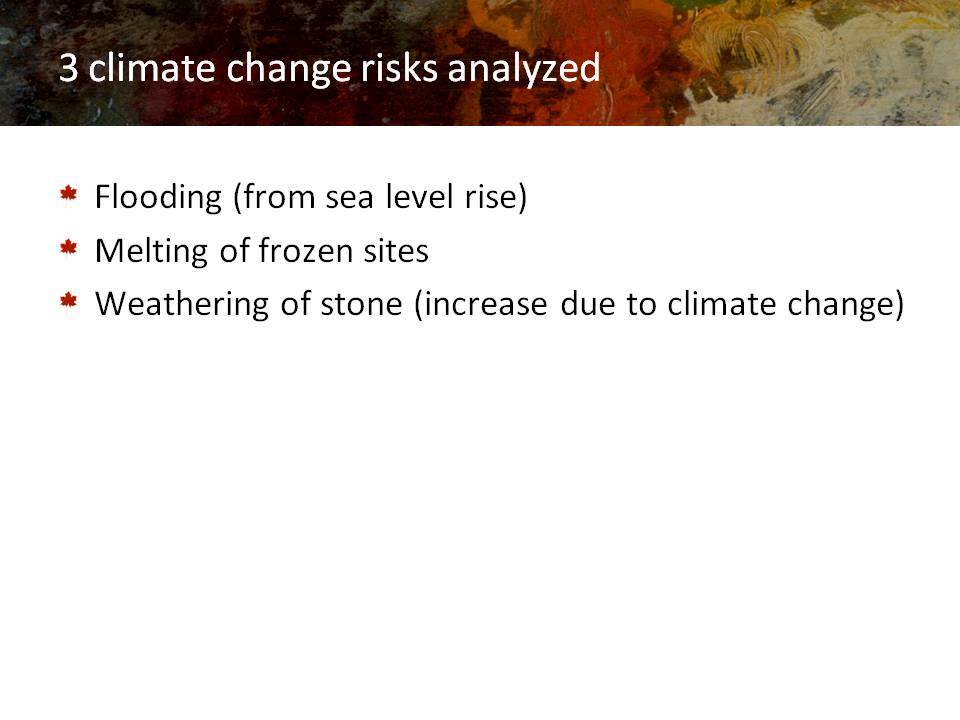Click the maple leaf bullet beside Melting
Image resolution: width=960 pixels, height=720 pixels.
pyautogui.click(x=69, y=247)
